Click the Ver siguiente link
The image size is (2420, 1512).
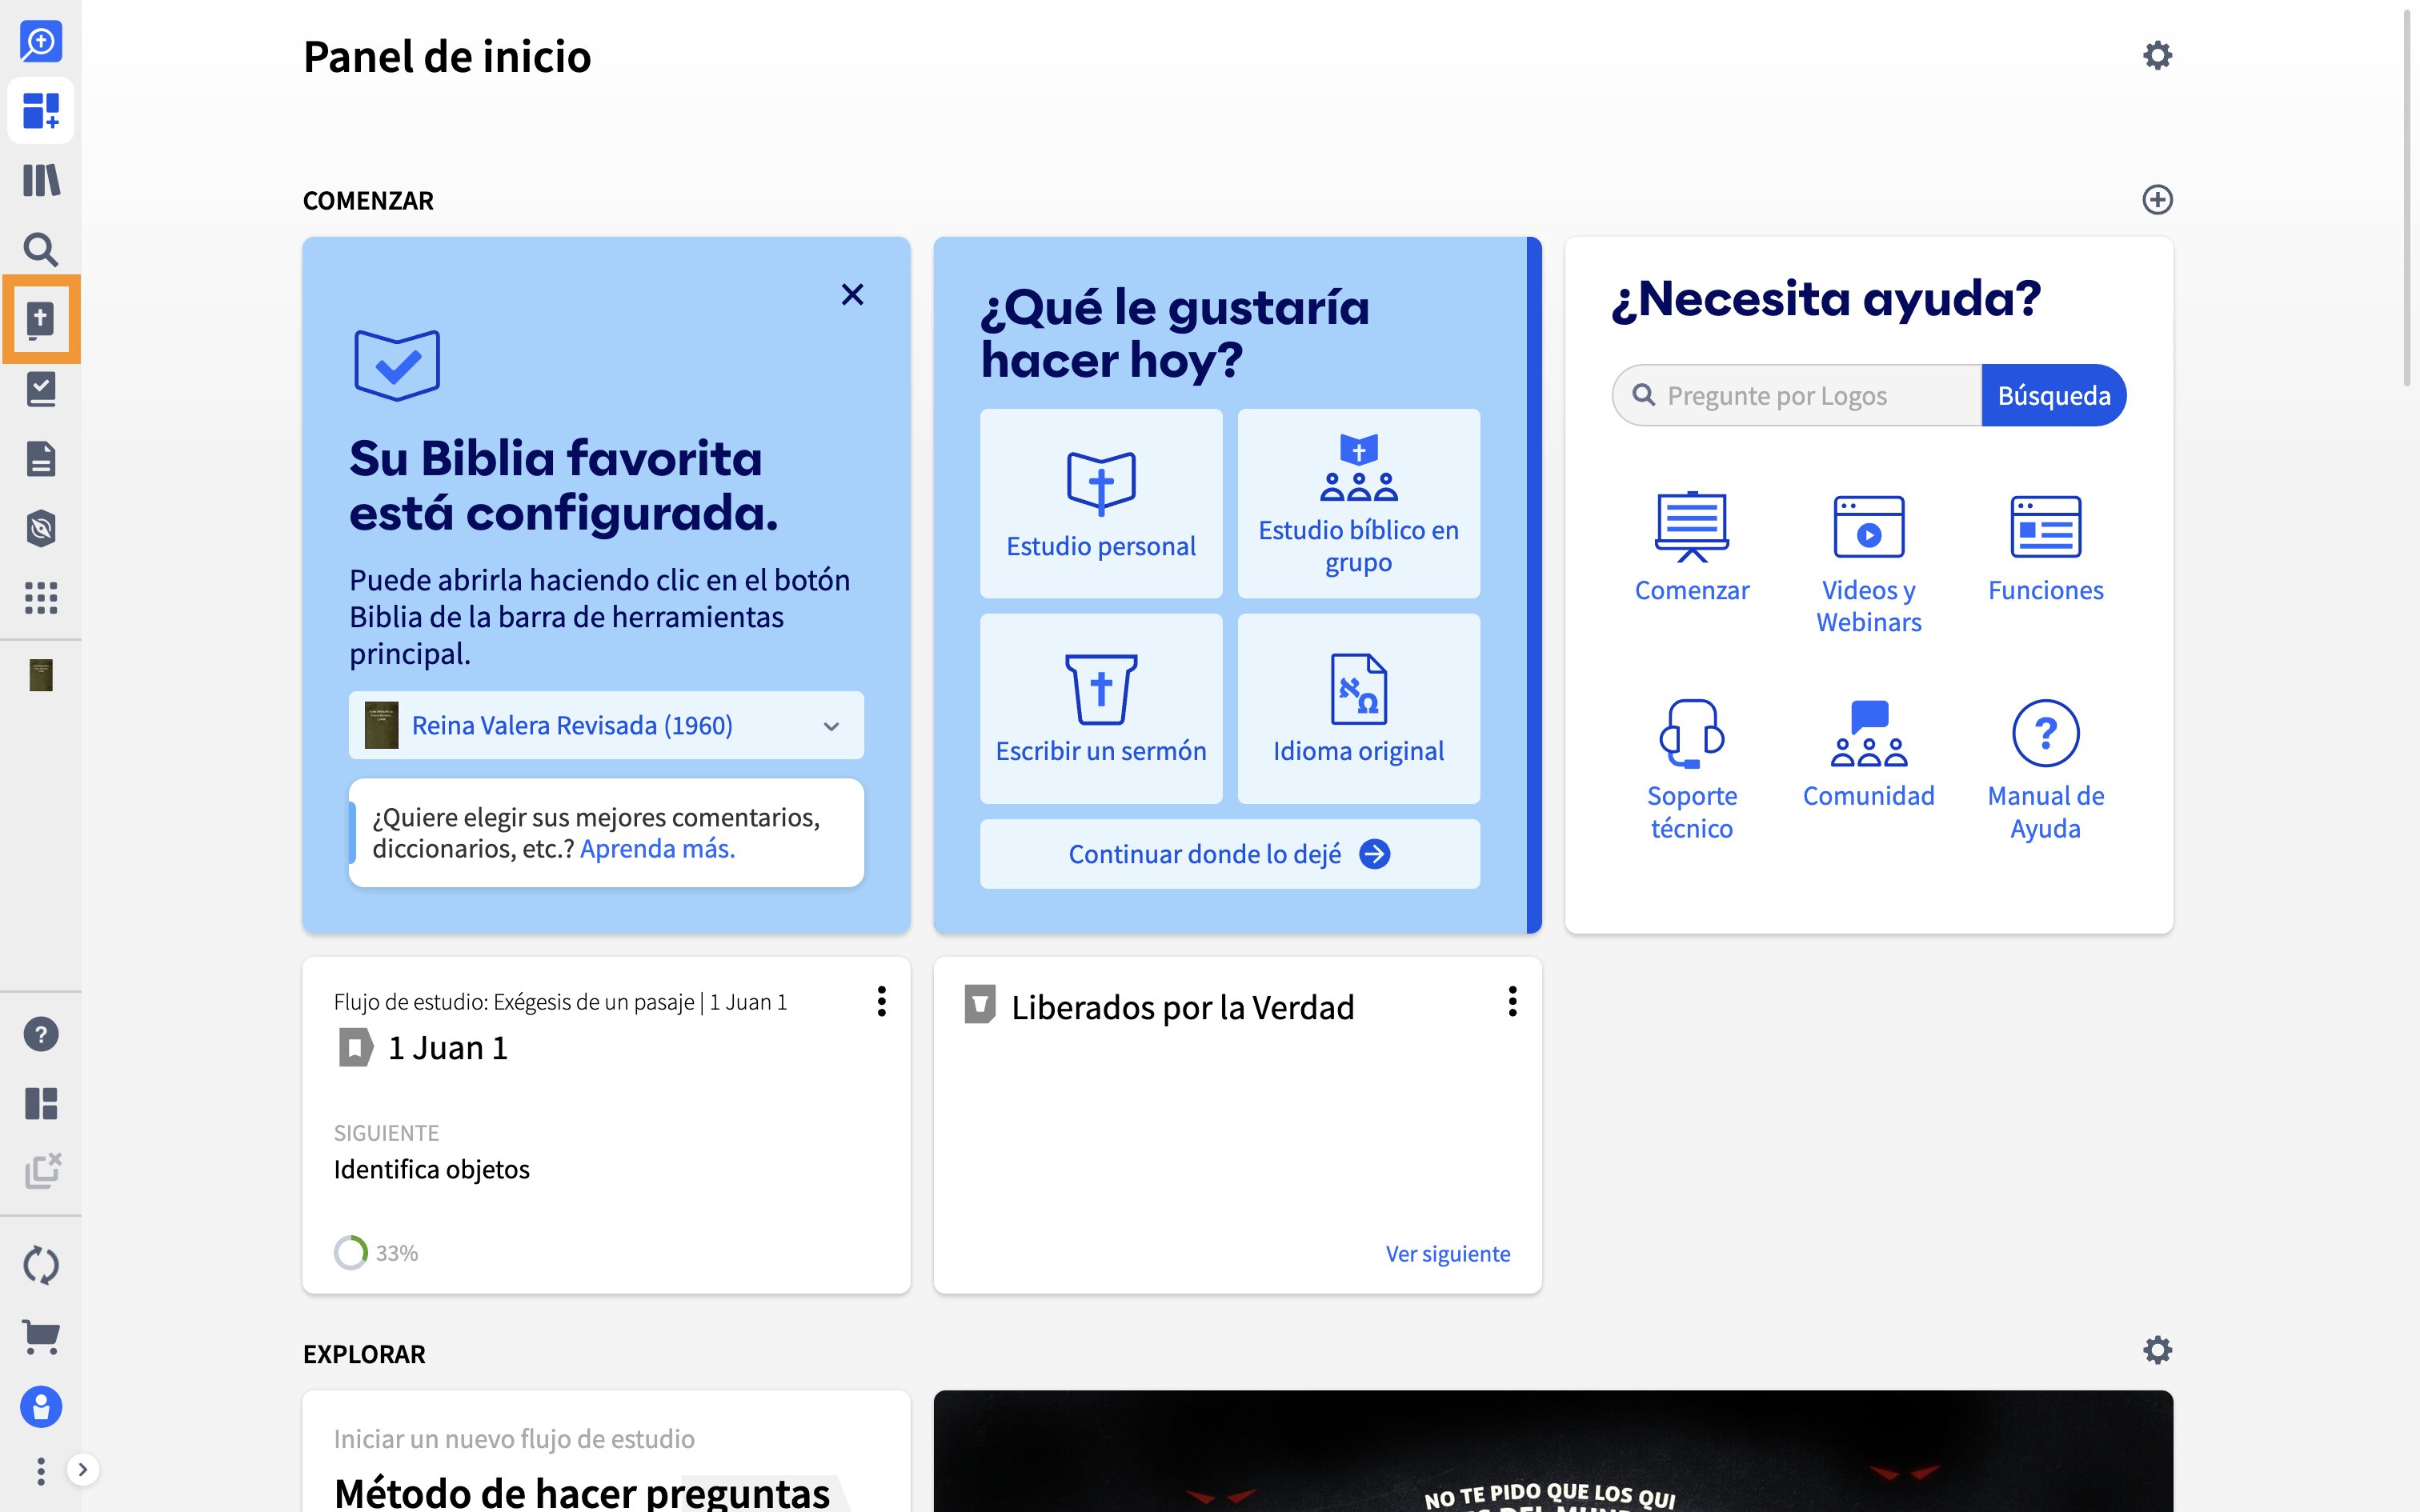[1447, 1253]
